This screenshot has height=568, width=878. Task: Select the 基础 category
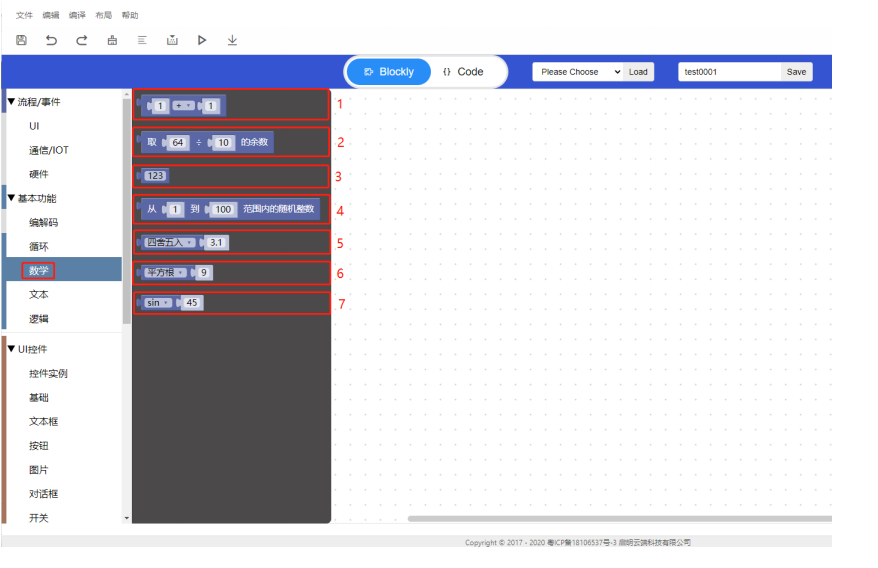(x=39, y=398)
